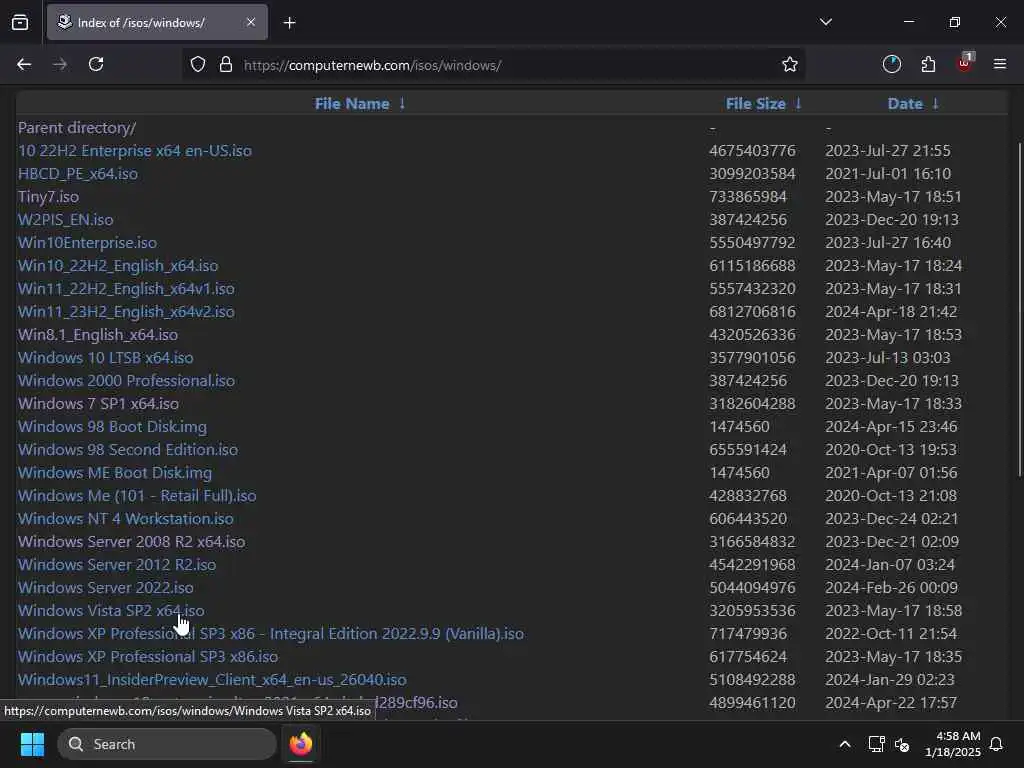Go to Parent directory/
Screen dimensions: 1024x768
point(77,127)
